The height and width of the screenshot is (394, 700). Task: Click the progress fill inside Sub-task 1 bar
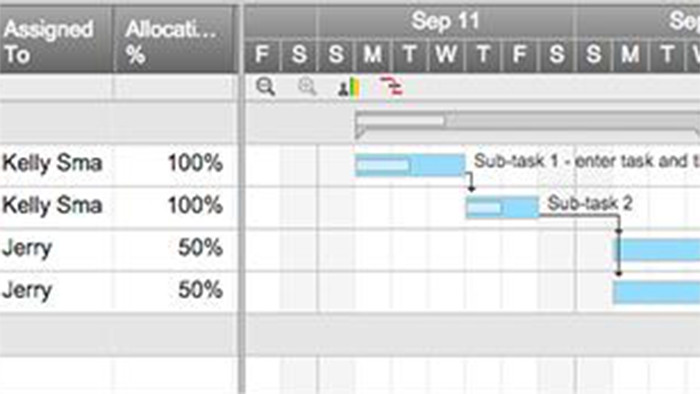click(x=383, y=165)
